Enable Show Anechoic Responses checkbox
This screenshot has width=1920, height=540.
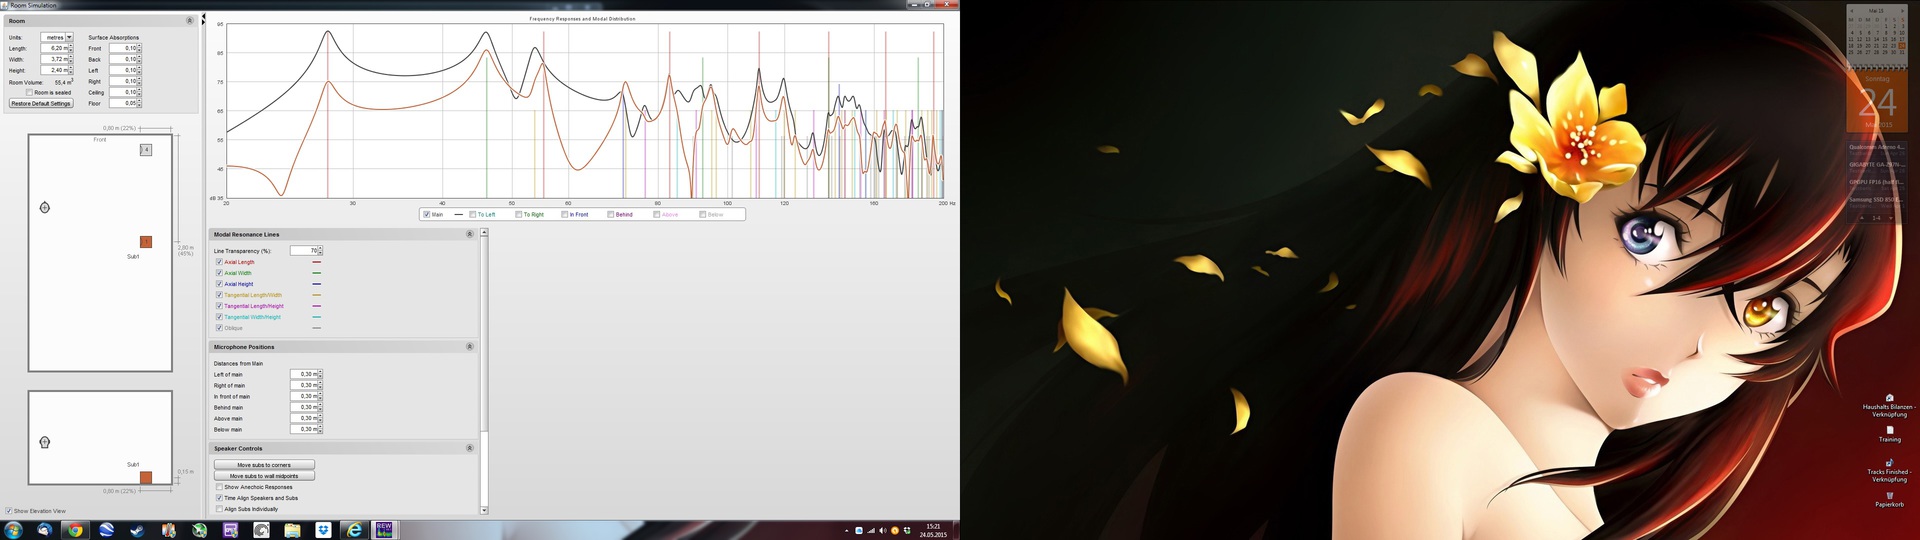219,487
